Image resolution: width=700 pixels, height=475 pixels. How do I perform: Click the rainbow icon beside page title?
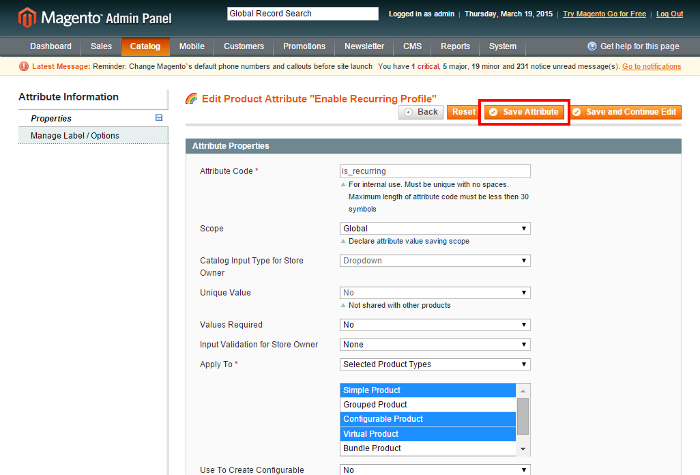(192, 99)
